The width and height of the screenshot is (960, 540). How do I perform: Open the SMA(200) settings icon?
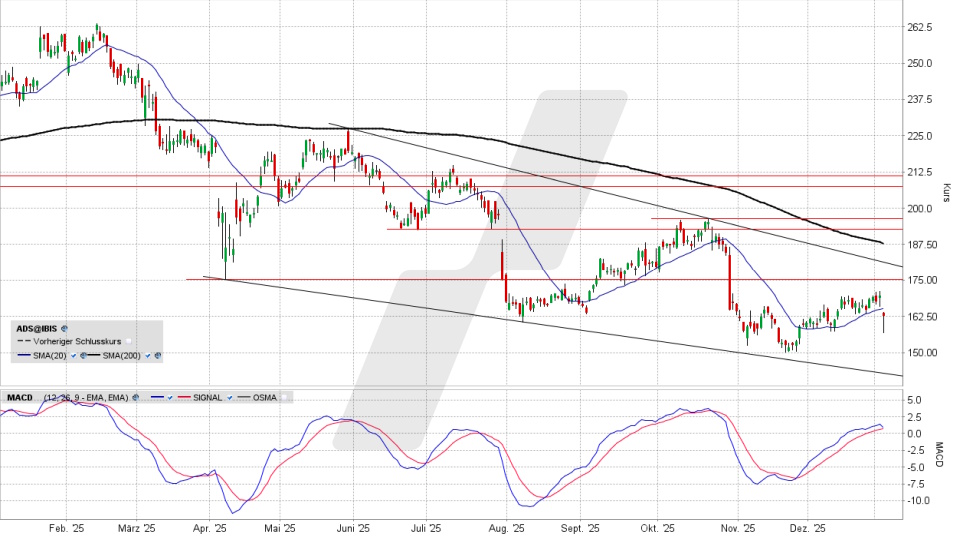pos(158,355)
